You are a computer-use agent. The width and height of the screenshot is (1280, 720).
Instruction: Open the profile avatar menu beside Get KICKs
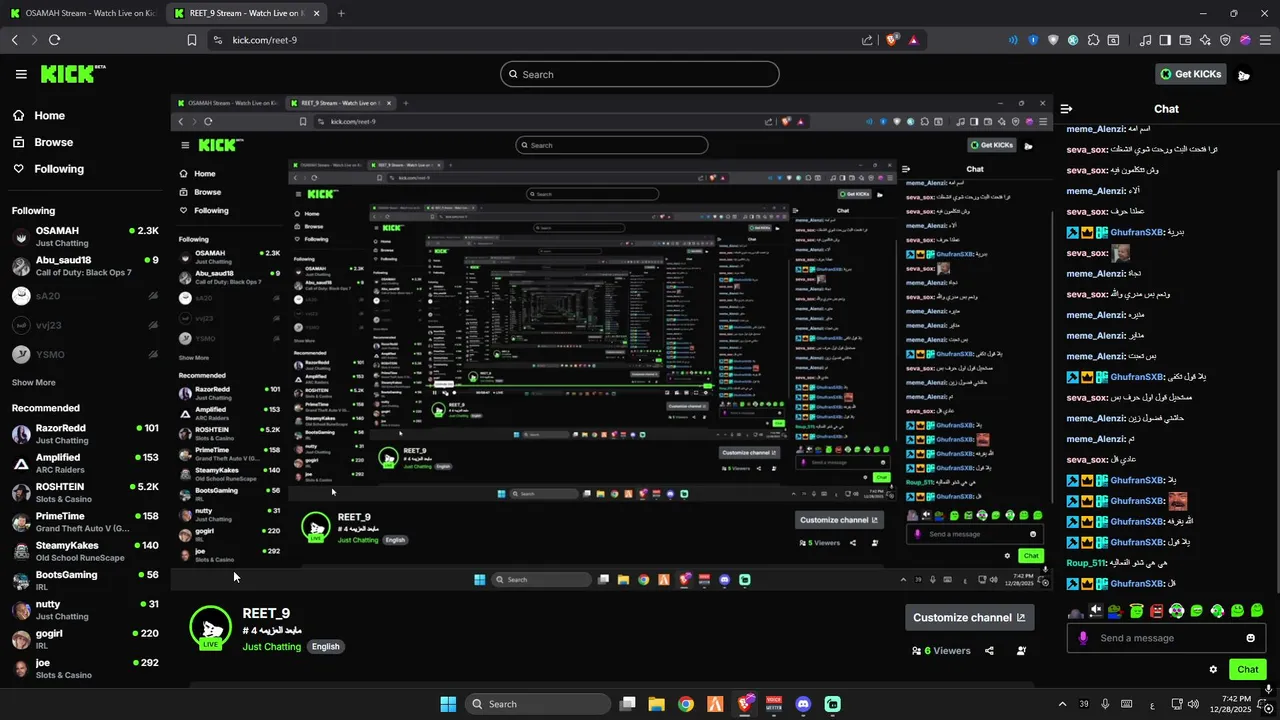point(1243,75)
